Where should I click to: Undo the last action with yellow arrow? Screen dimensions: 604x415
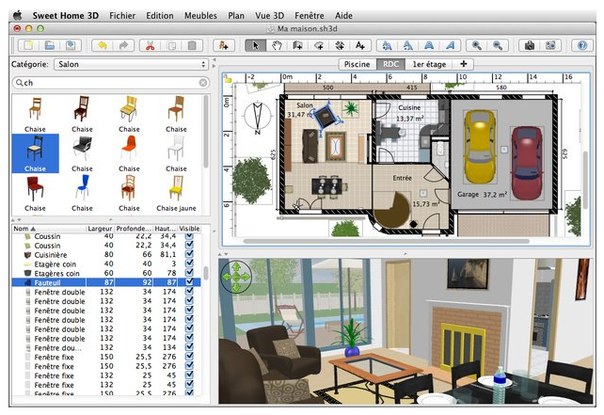click(102, 45)
